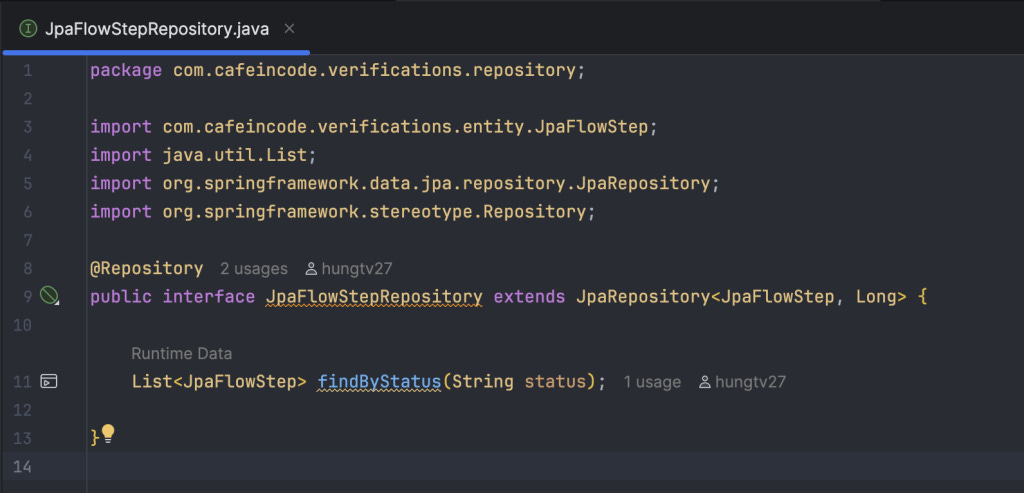
Task: Click the @Repository annotation
Action: click(x=147, y=268)
